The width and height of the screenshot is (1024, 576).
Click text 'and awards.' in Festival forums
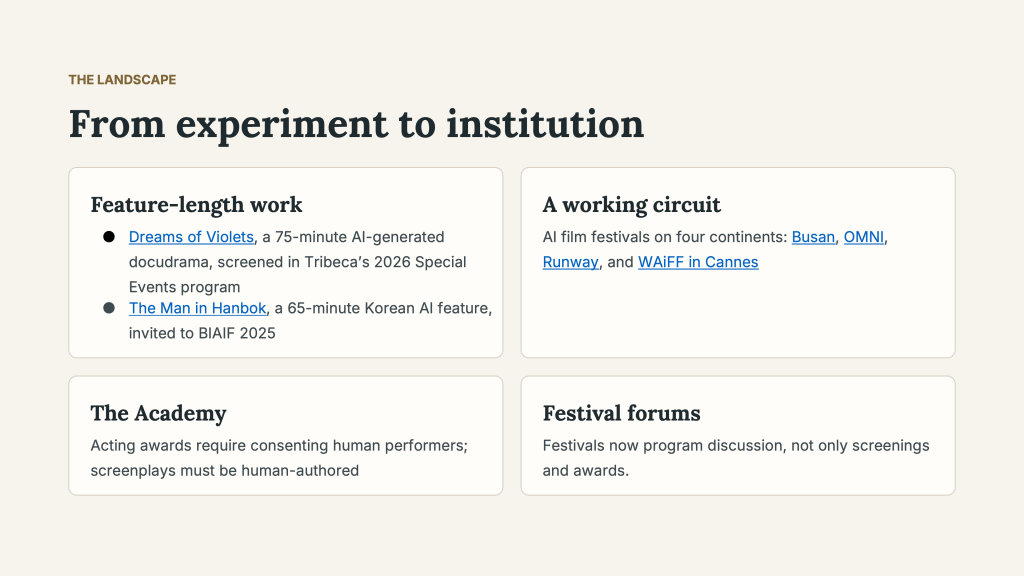(585, 470)
